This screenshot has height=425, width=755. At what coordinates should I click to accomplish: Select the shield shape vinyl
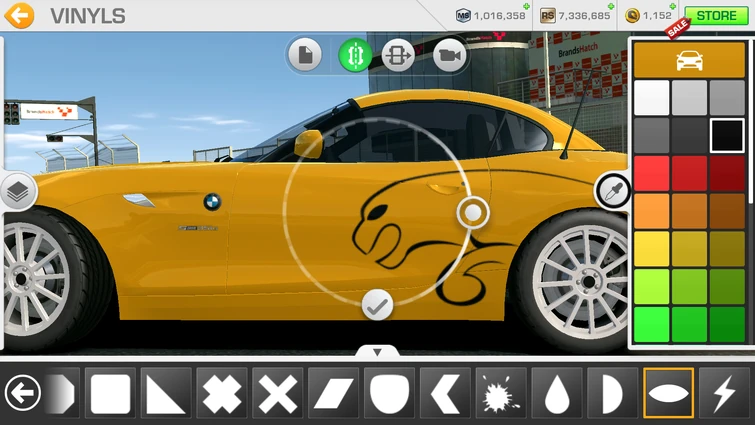389,393
